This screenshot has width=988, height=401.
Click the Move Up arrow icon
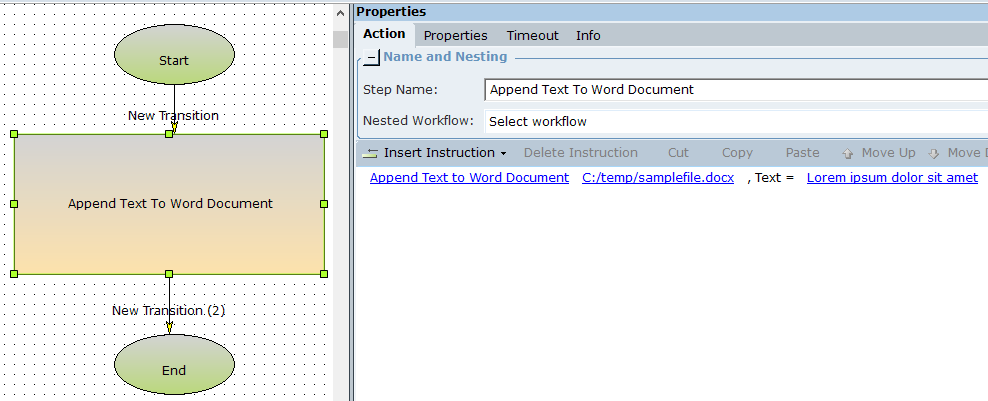[x=848, y=153]
